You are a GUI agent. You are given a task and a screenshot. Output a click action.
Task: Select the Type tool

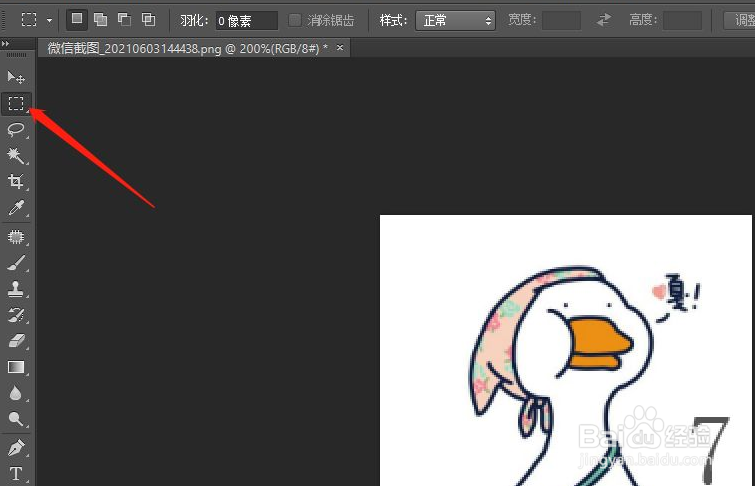(16, 473)
